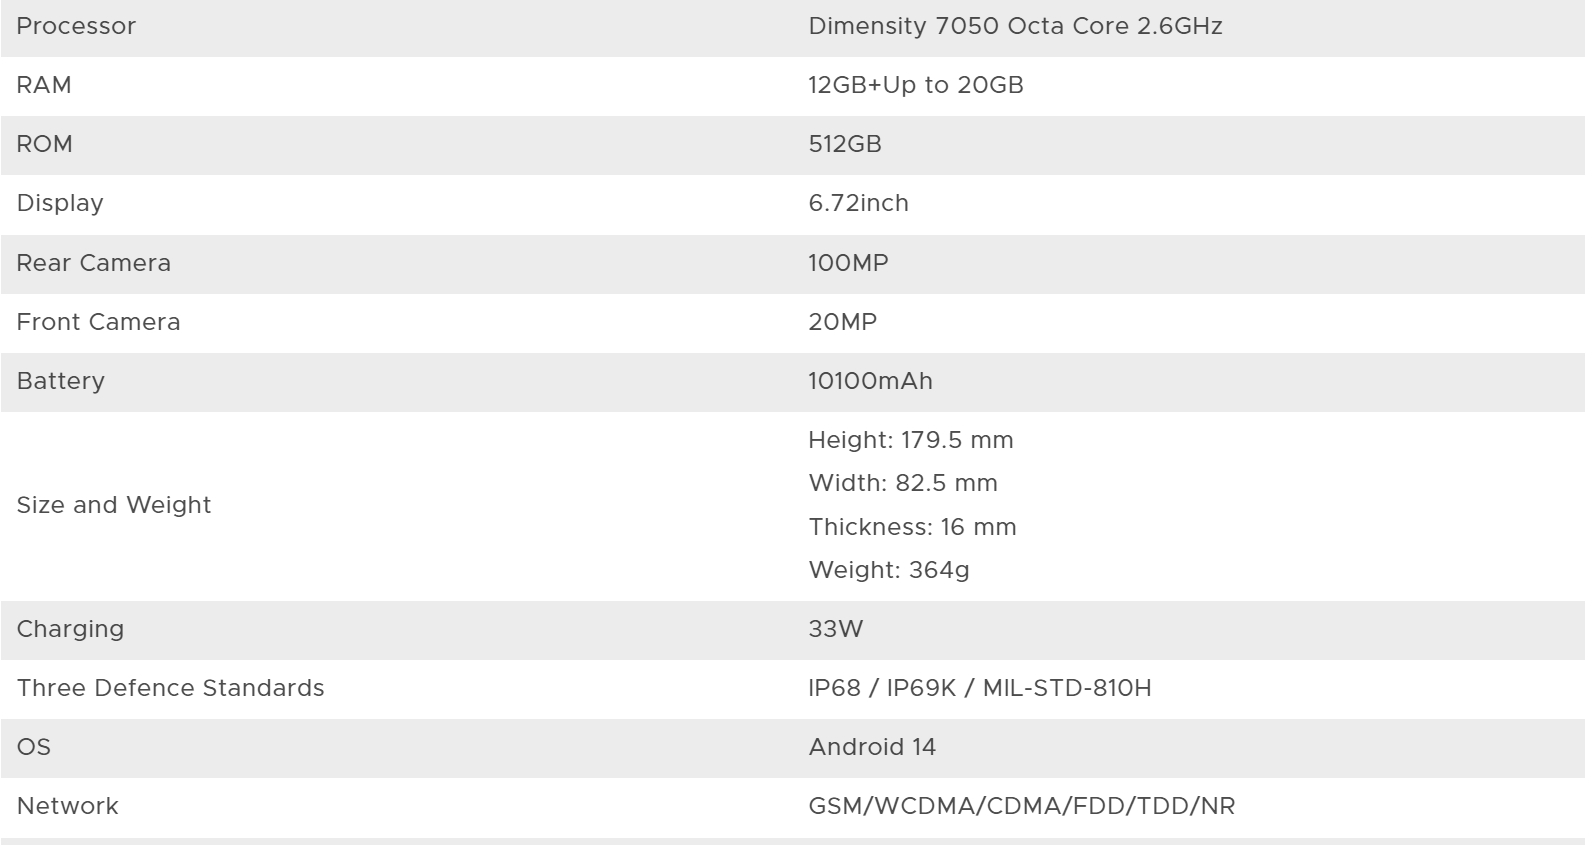Click the Size and Weight label

pyautogui.click(x=114, y=505)
